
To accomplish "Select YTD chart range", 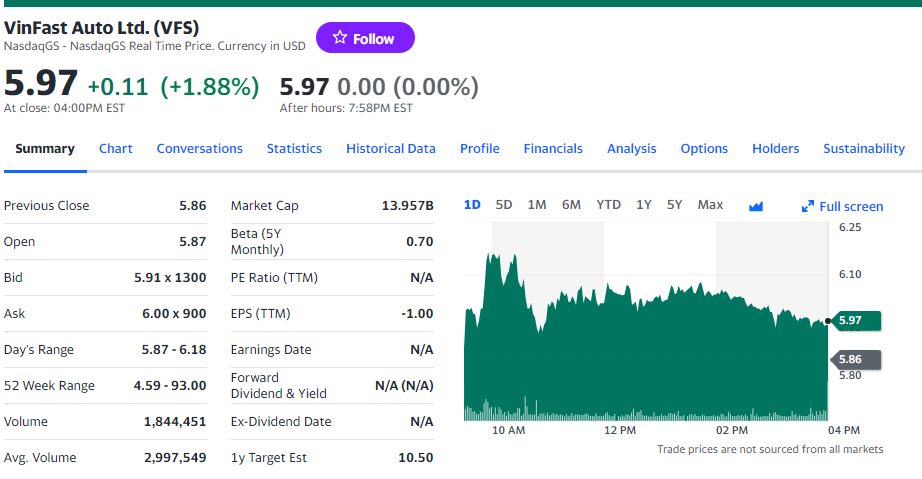I will (608, 205).
